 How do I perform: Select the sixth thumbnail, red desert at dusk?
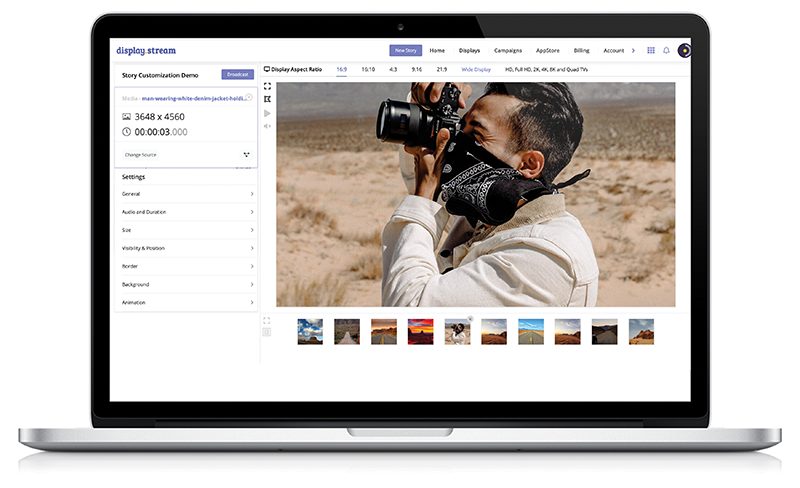494,332
